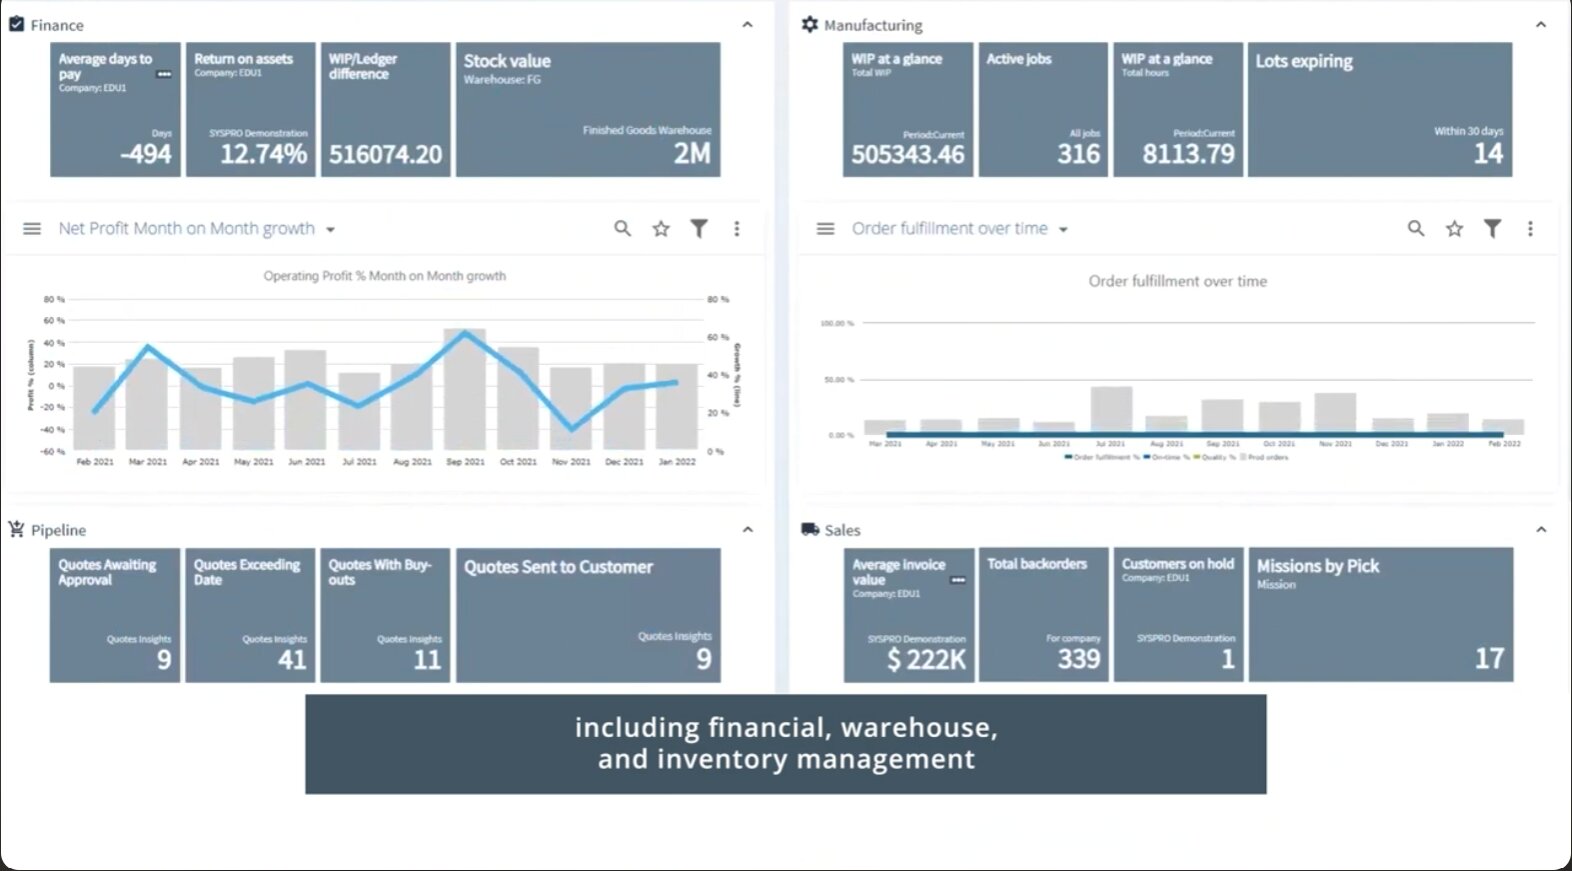Open kebab menu of Order fulfillment chart
The width and height of the screenshot is (1572, 871).
click(x=1530, y=229)
